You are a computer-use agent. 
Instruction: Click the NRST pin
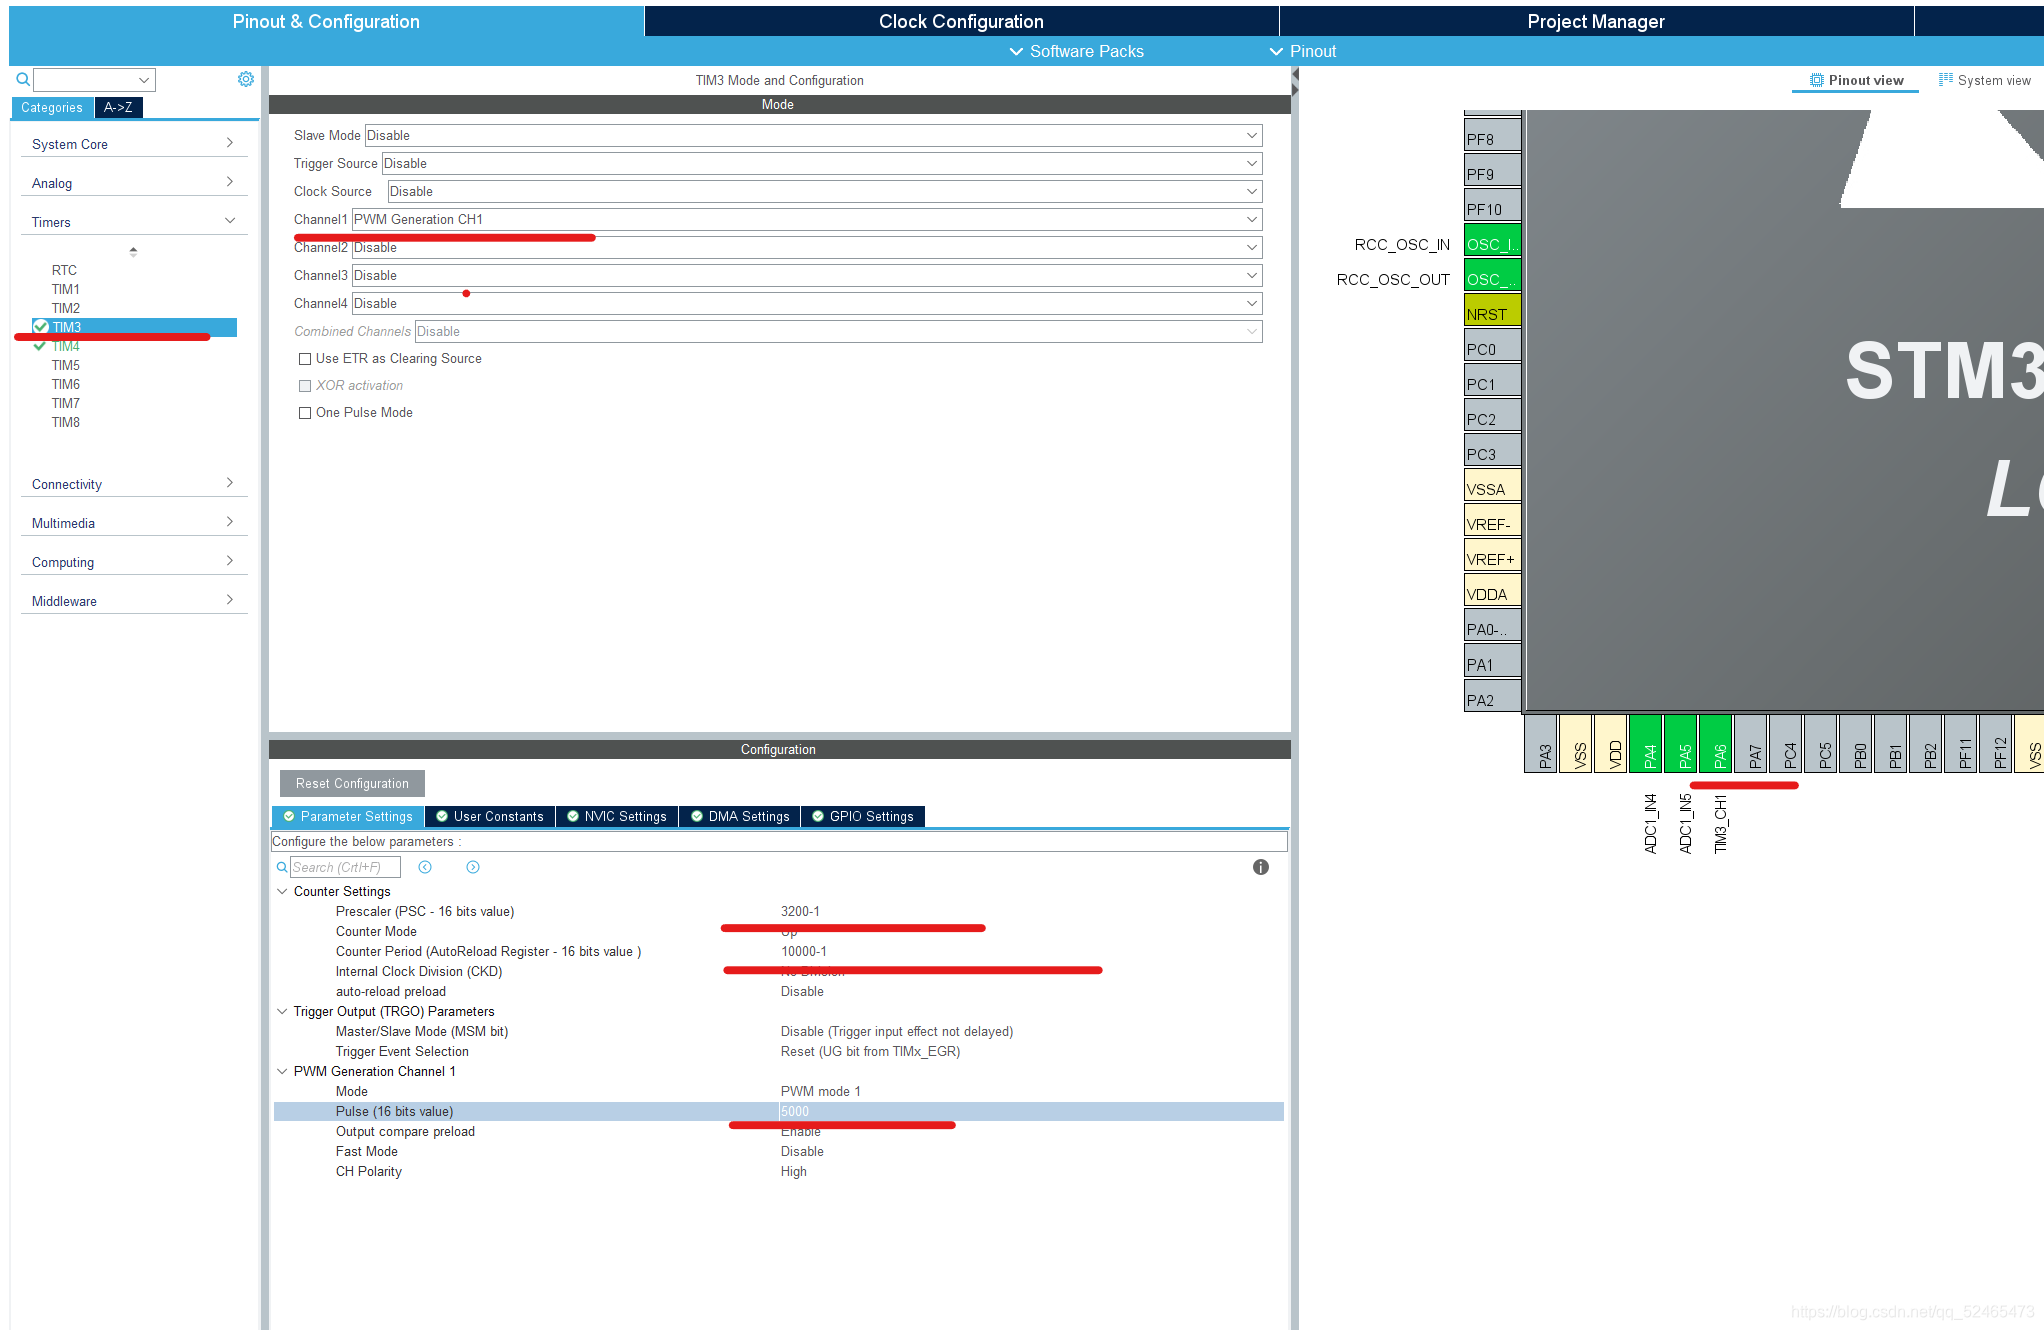[1492, 310]
